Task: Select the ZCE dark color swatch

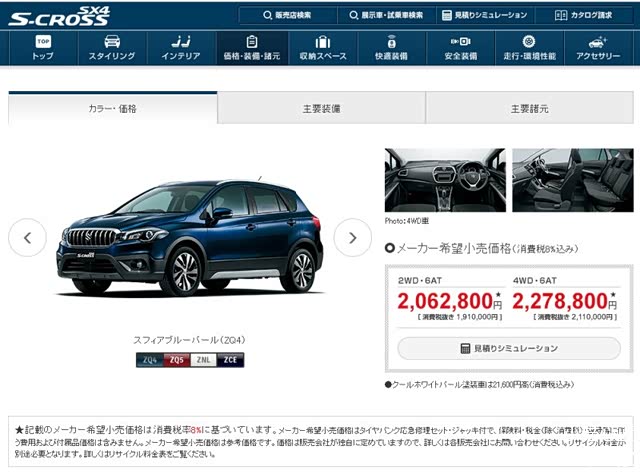Action: click(x=230, y=360)
